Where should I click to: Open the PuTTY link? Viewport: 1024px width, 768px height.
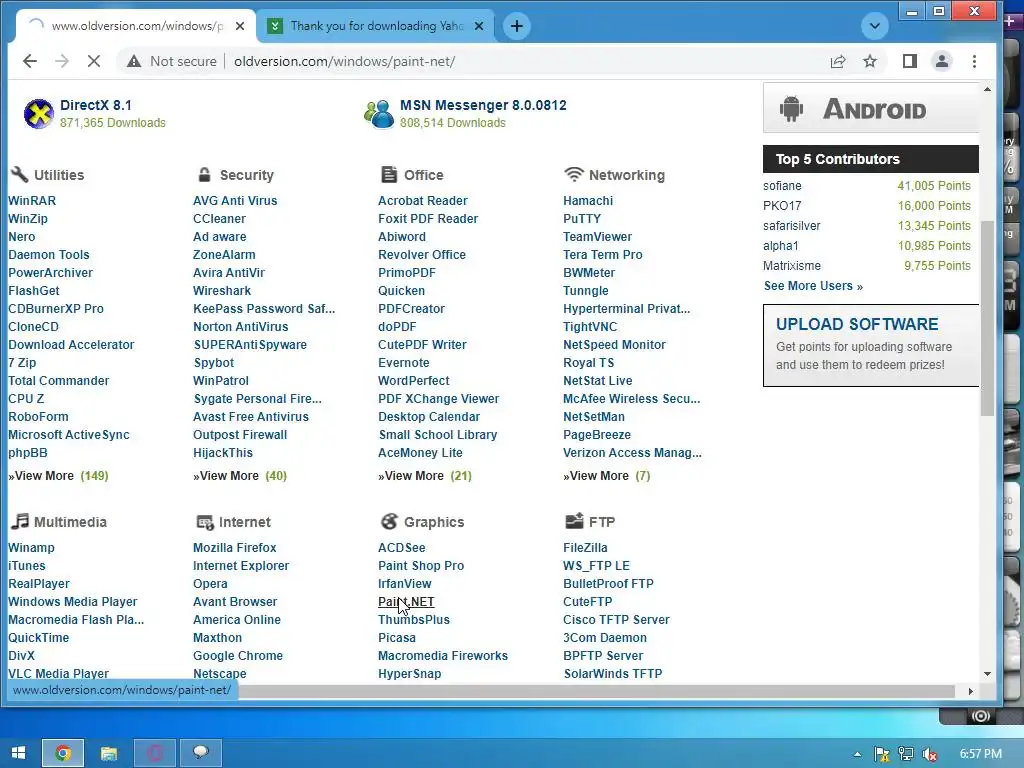click(x=582, y=219)
